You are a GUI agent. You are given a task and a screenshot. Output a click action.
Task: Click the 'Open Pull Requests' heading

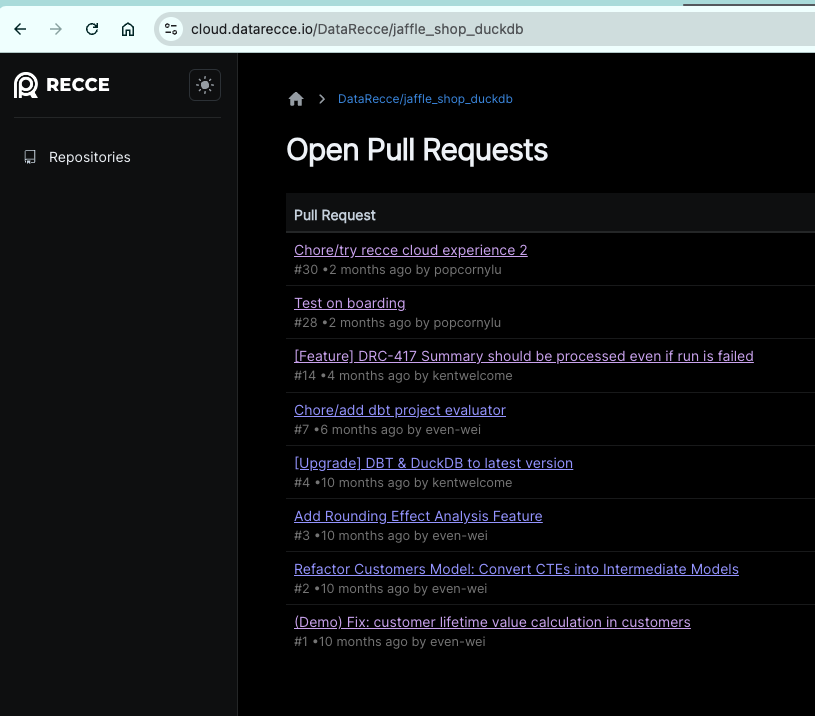pyautogui.click(x=417, y=150)
